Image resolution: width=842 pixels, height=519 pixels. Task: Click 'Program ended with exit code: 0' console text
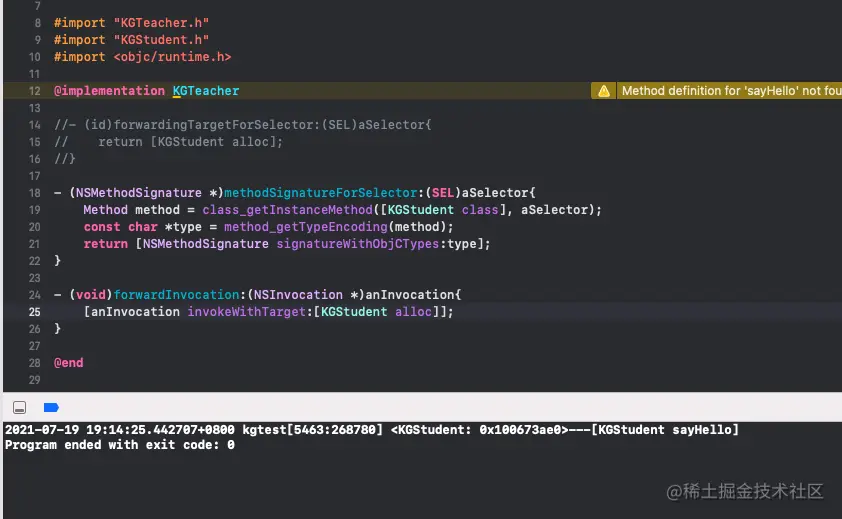[x=120, y=445]
